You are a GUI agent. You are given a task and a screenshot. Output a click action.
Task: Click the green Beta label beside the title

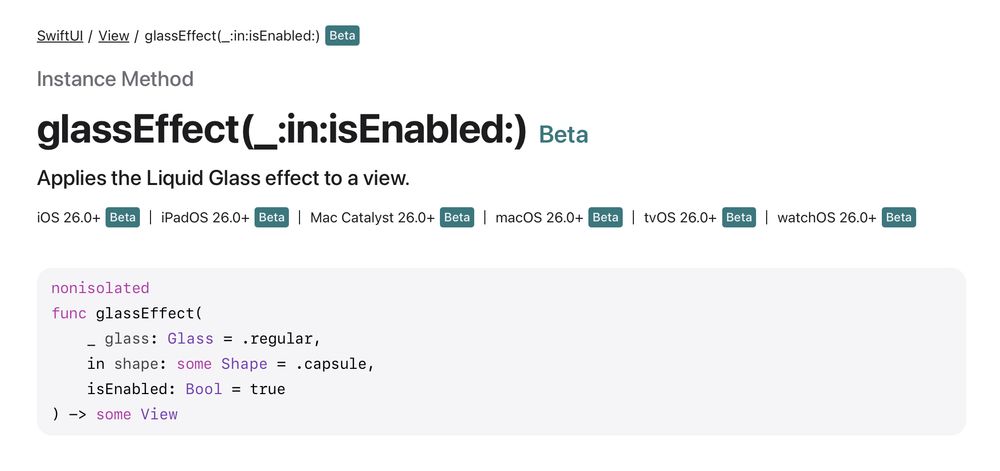(563, 135)
